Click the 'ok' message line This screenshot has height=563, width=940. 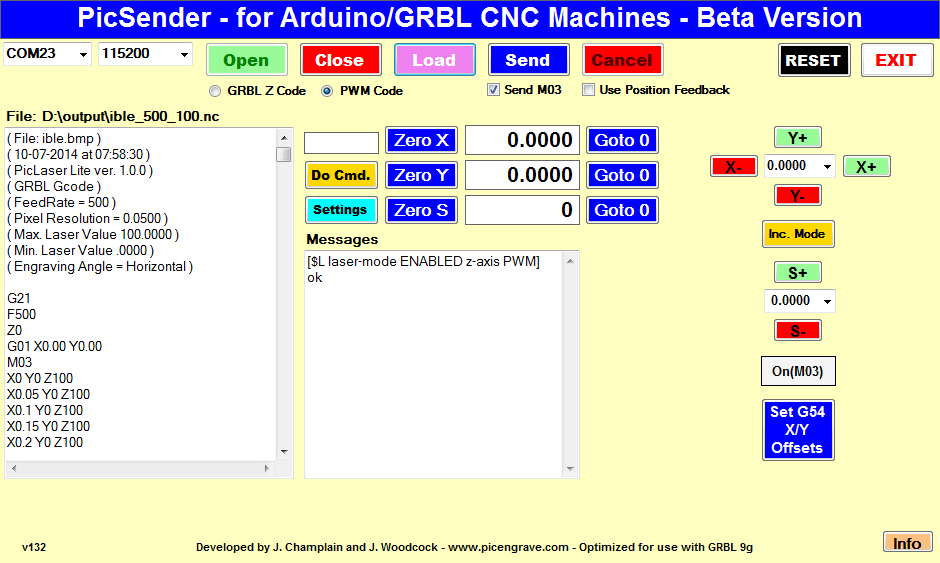point(315,278)
